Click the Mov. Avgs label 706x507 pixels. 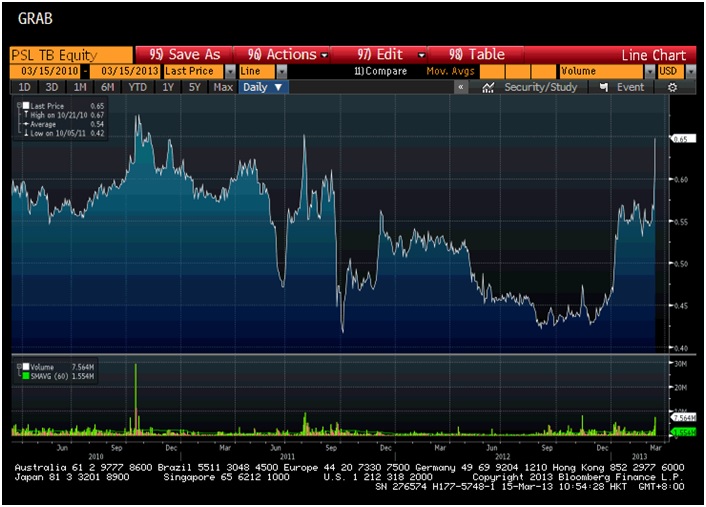click(x=450, y=71)
